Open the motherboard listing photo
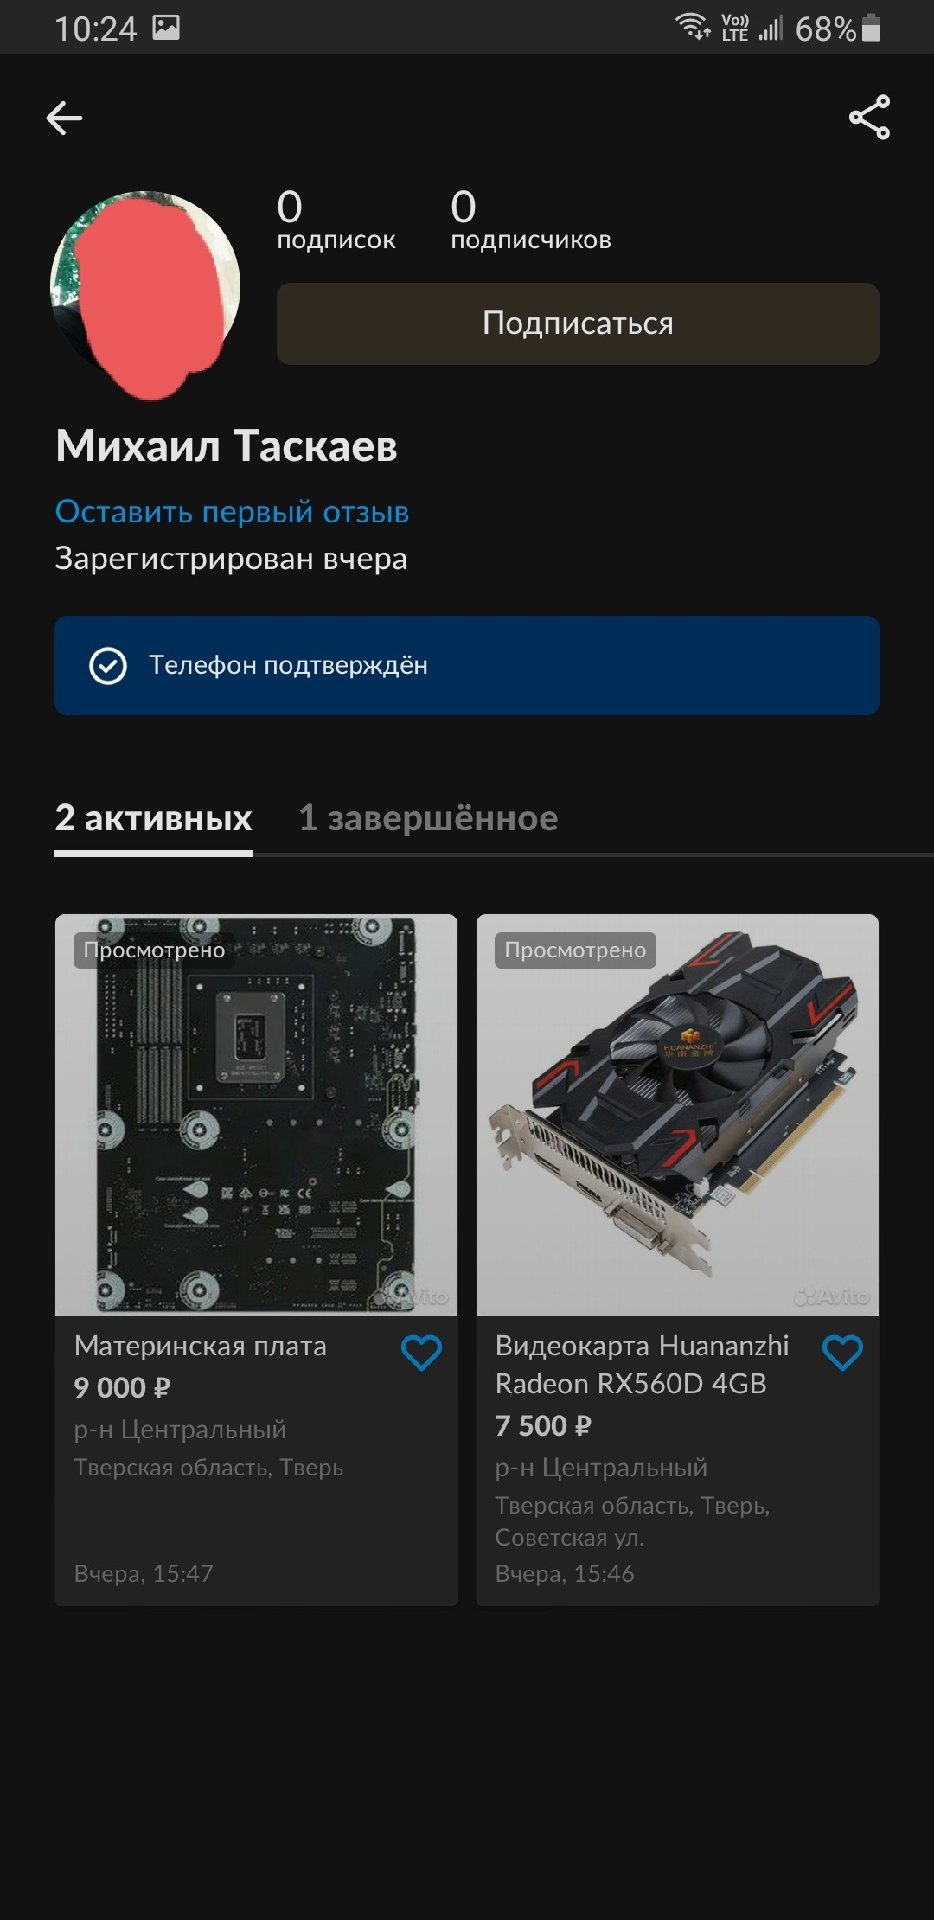This screenshot has width=934, height=1920. (x=256, y=1115)
